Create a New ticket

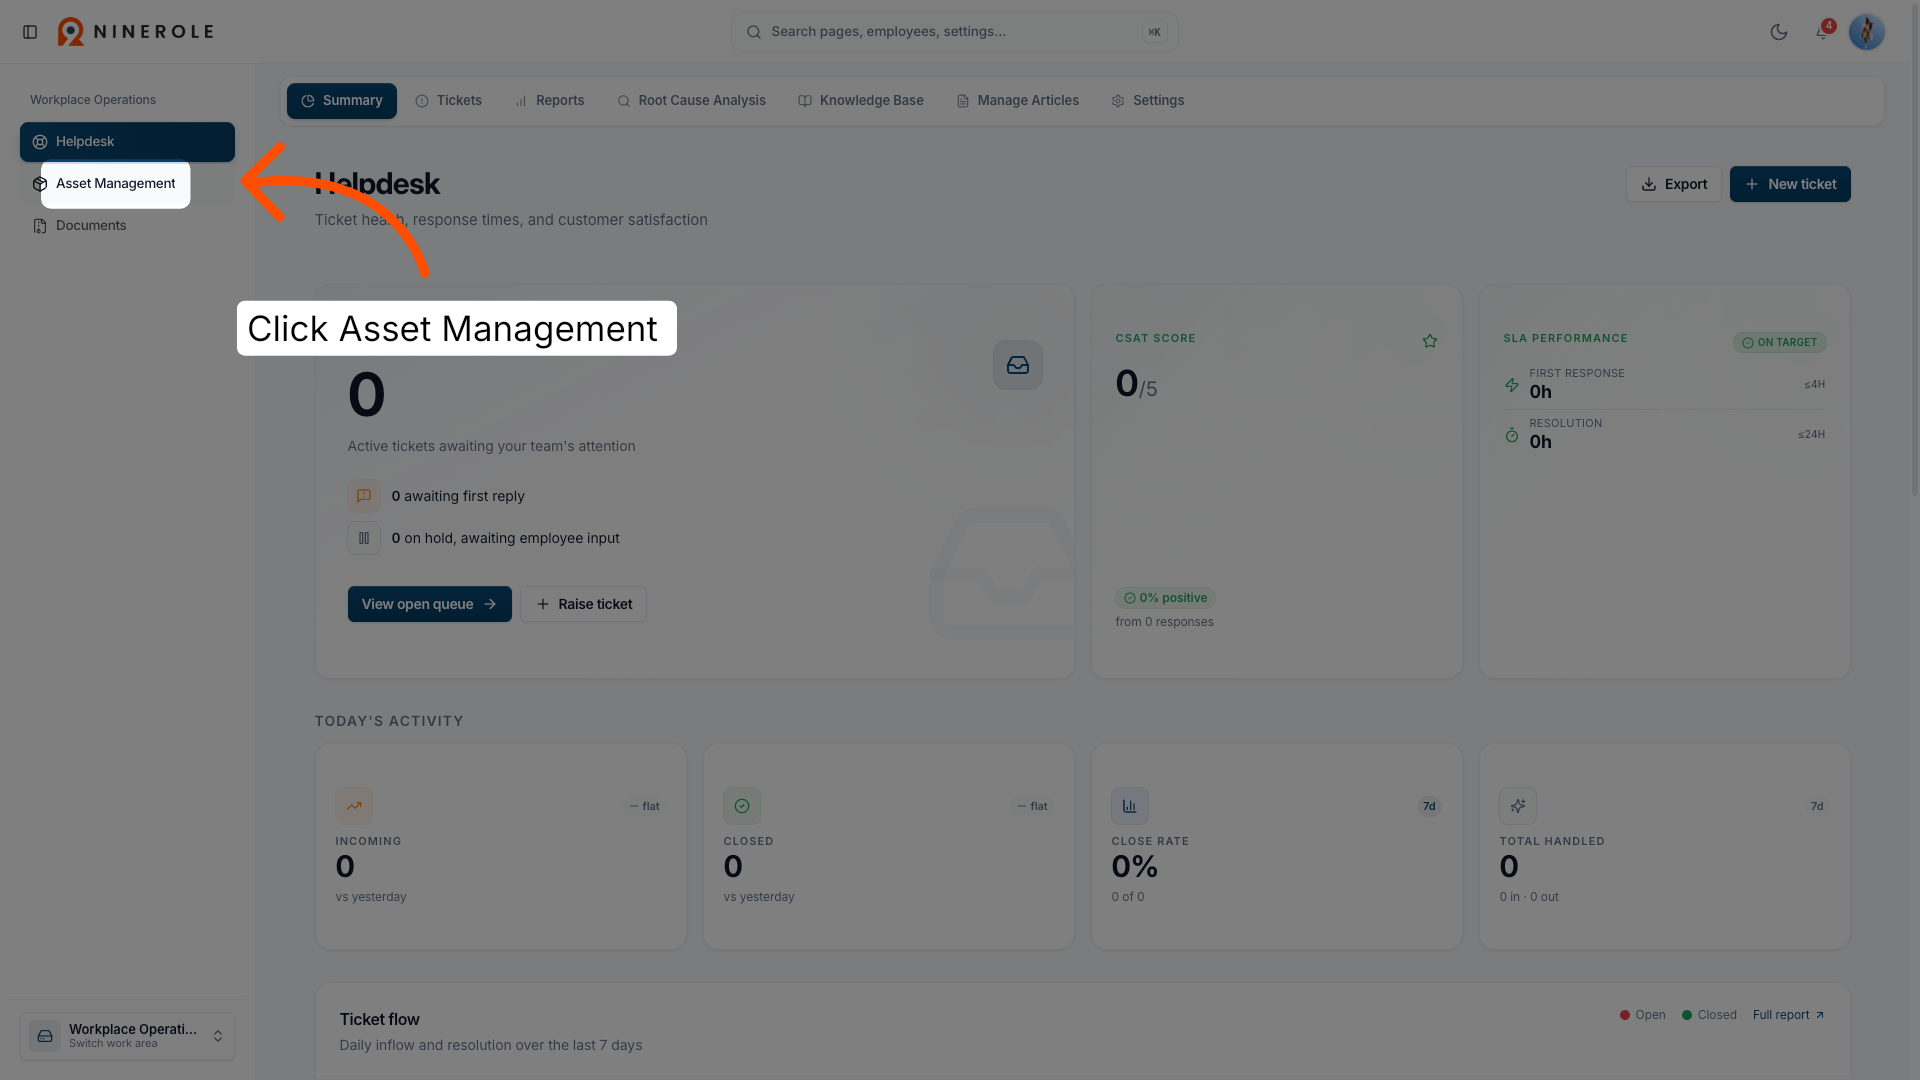(1790, 184)
